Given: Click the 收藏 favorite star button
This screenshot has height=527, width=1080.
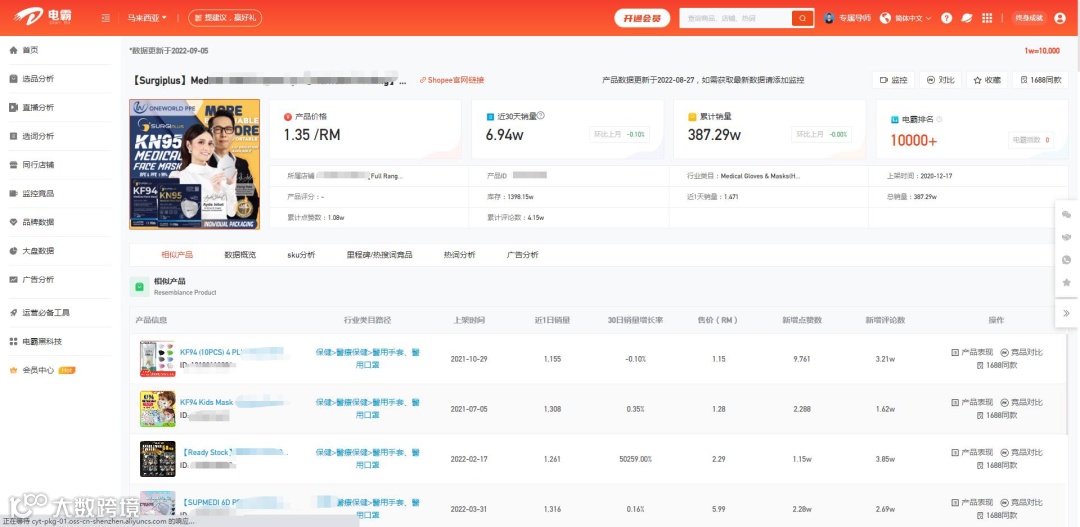Looking at the screenshot, I should coord(987,80).
